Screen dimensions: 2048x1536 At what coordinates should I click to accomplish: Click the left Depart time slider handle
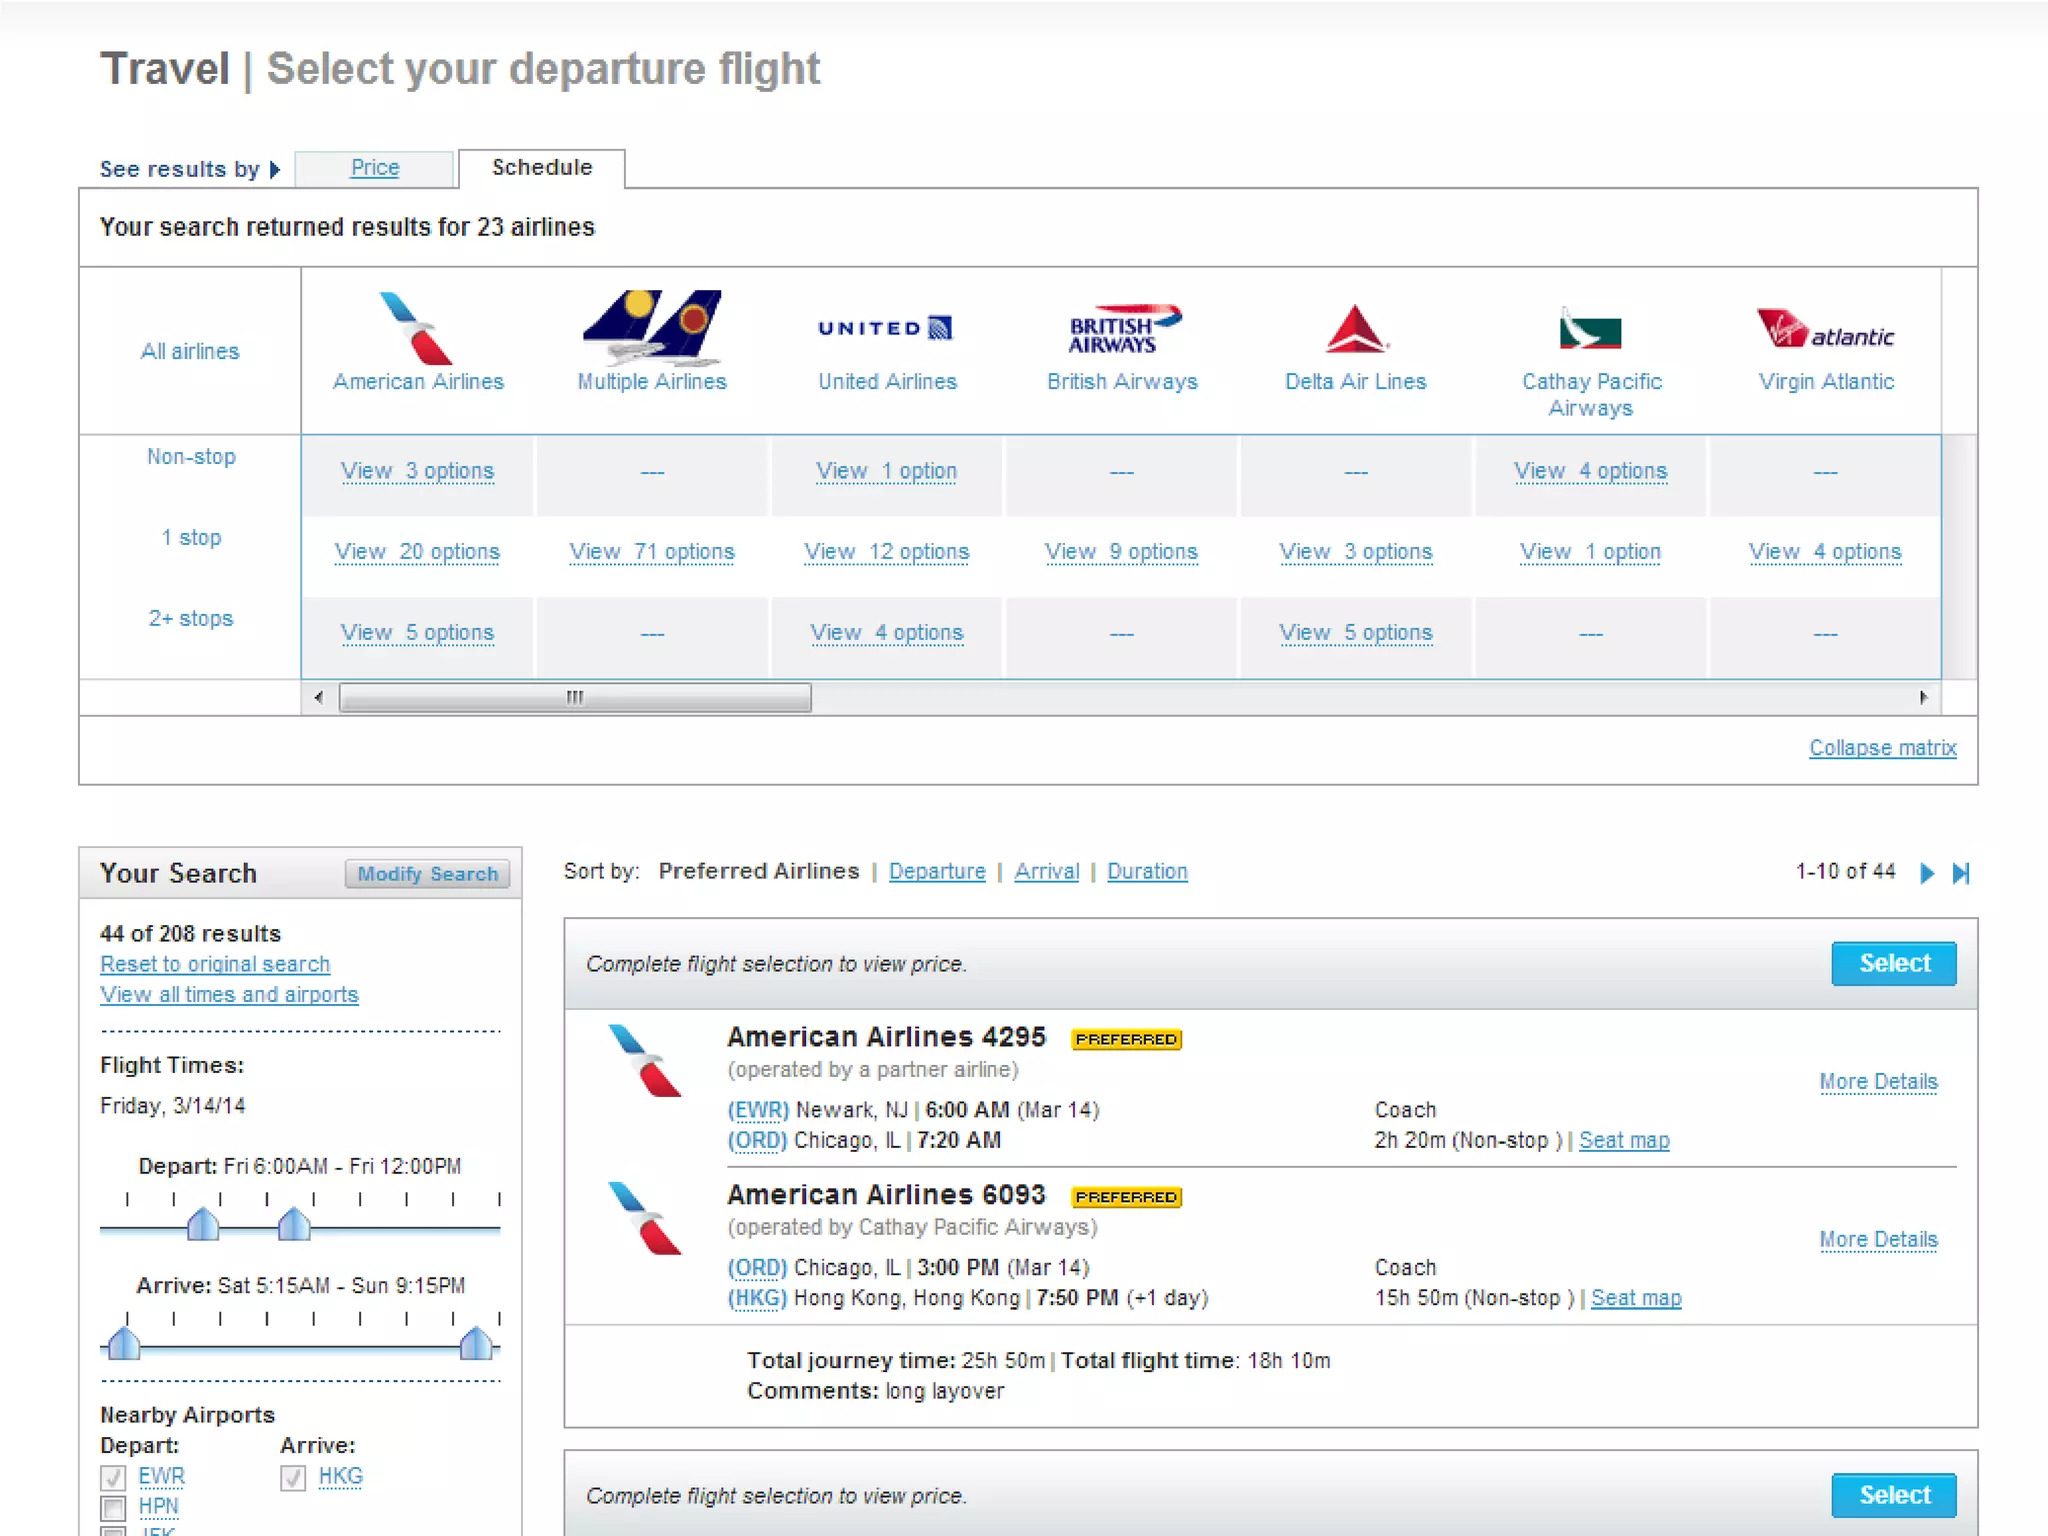tap(203, 1224)
